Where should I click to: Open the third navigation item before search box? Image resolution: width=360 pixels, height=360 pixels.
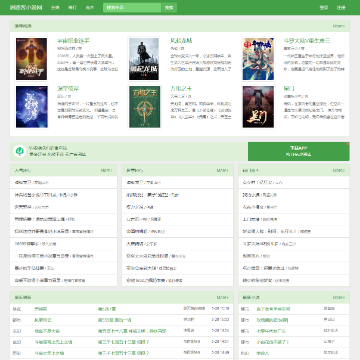coord(90,7)
